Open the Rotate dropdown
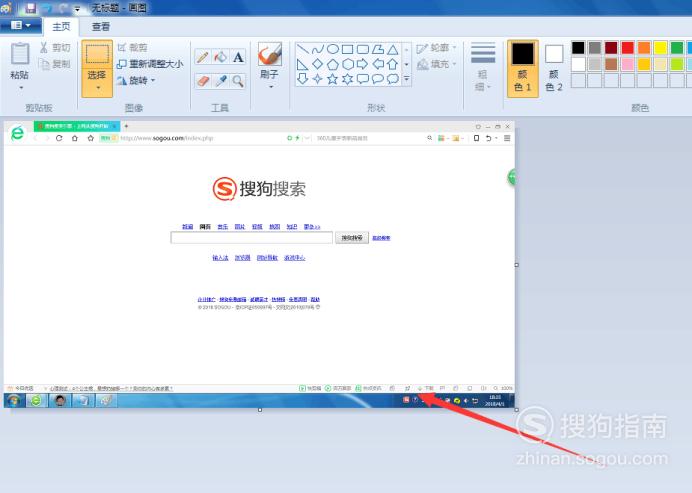Image resolution: width=692 pixels, height=493 pixels. [x=136, y=80]
